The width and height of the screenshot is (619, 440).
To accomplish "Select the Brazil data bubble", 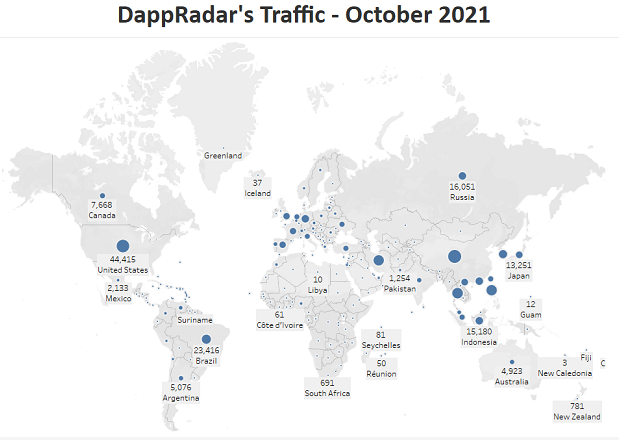I will pyautogui.click(x=206, y=339).
